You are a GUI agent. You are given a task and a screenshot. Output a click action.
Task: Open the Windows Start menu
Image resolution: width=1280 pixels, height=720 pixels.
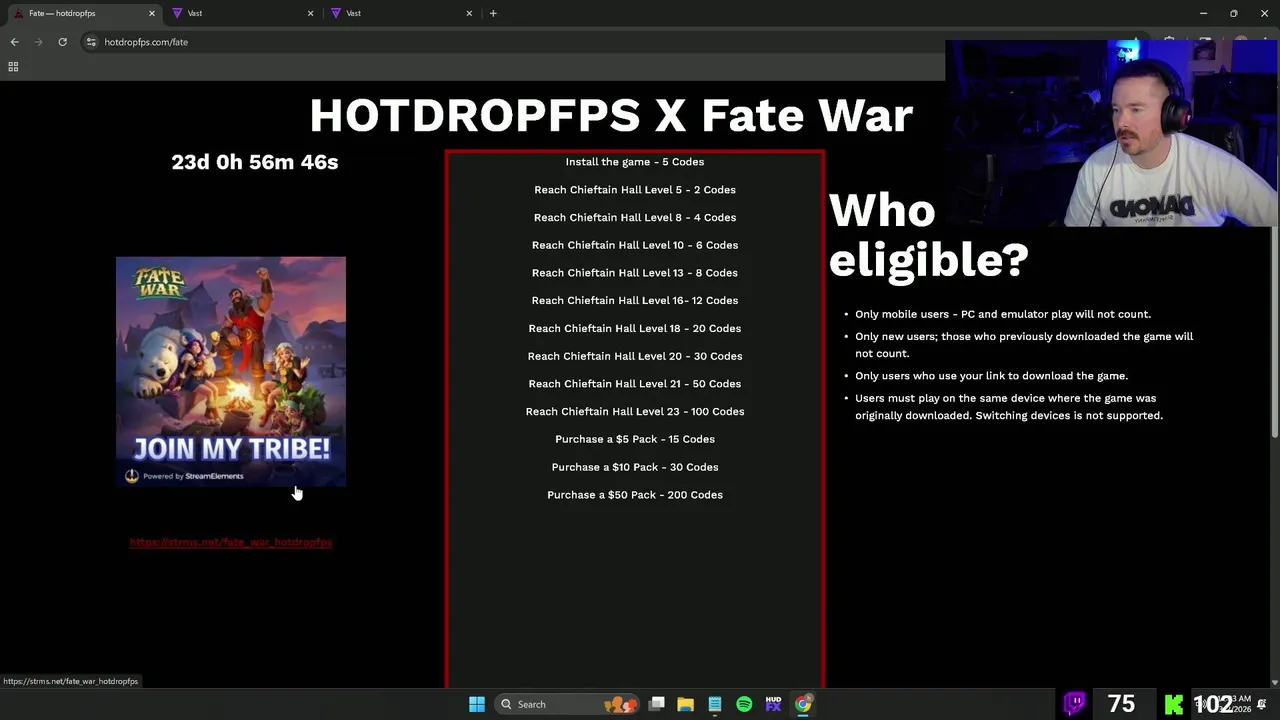point(477,704)
